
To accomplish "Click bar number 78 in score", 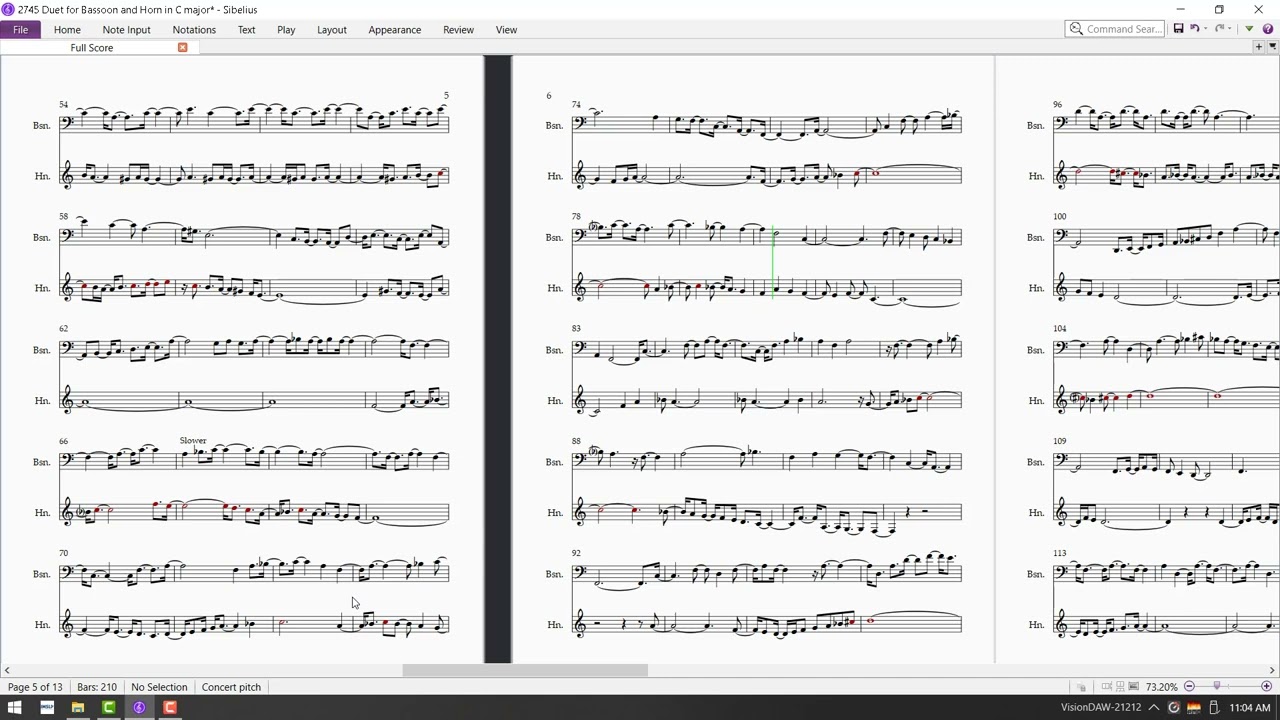I will click(x=576, y=216).
